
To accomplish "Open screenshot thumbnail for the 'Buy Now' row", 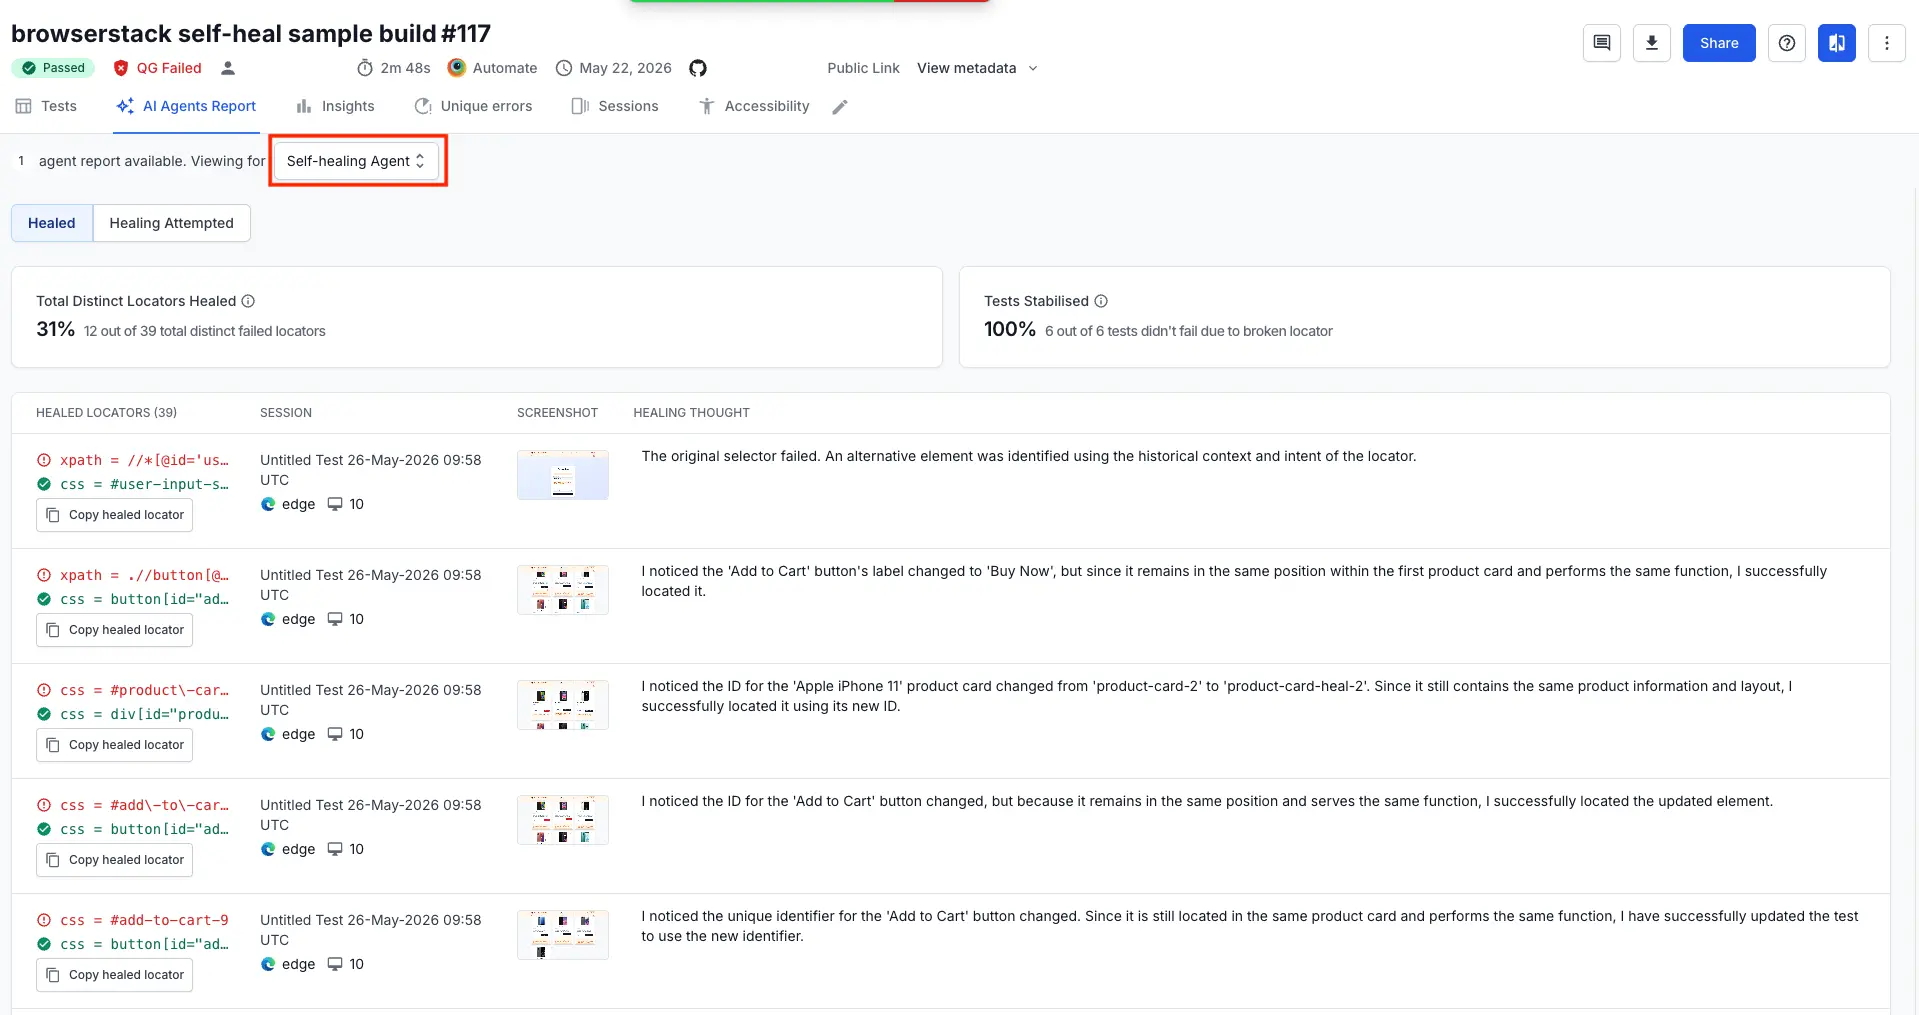I will [x=563, y=590].
